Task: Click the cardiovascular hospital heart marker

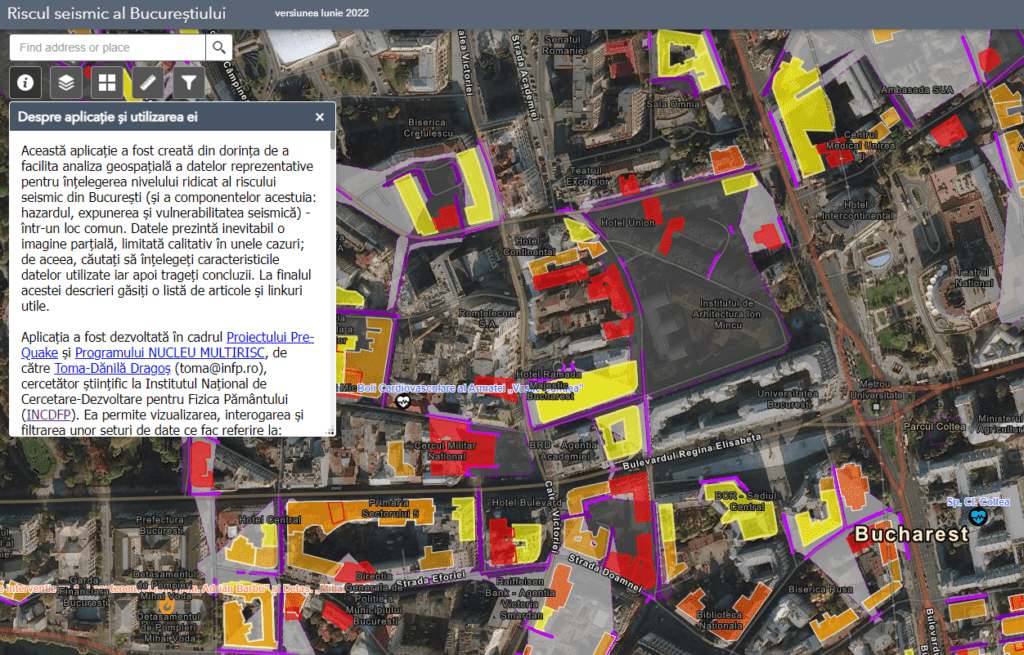Action: [x=405, y=400]
